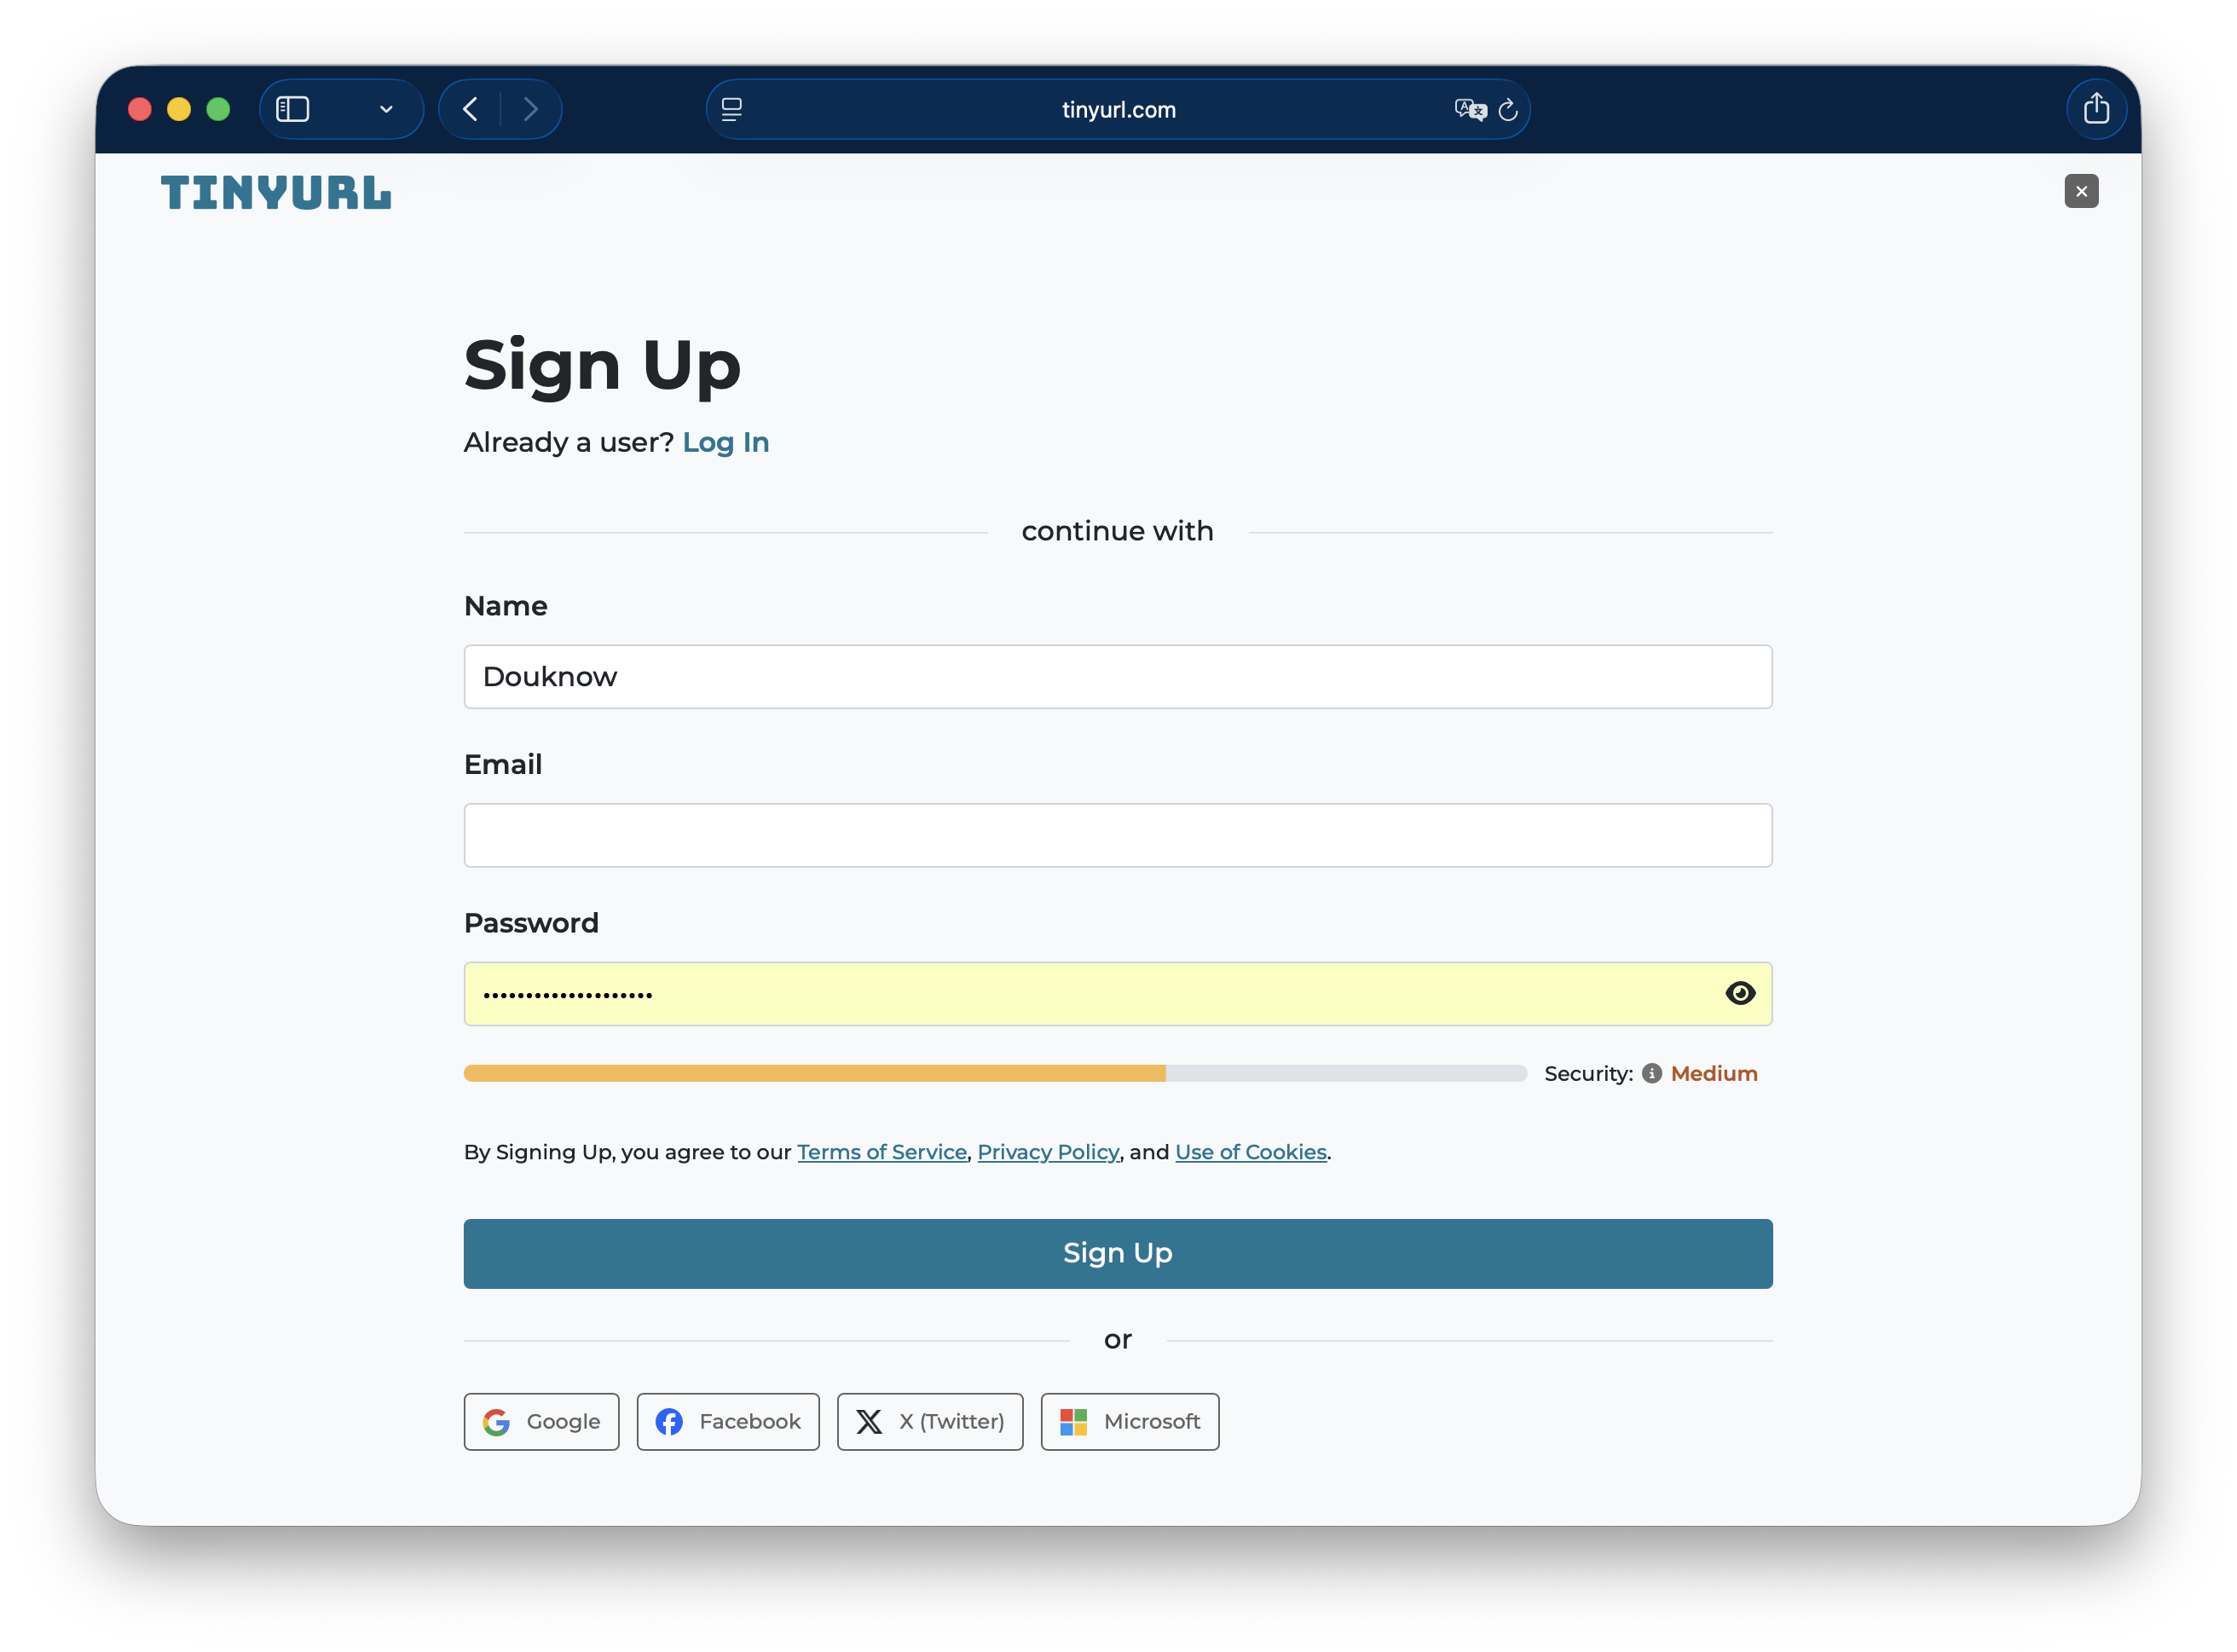Click the forward navigation arrow
This screenshot has width=2237, height=1652.
531,109
